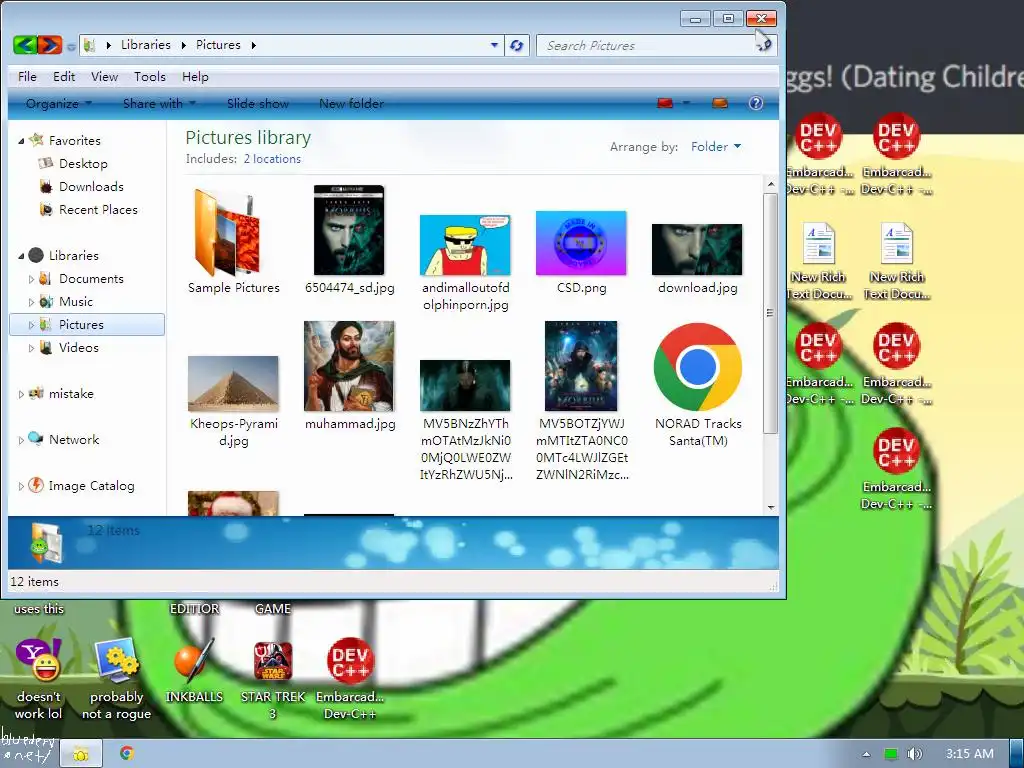
Task: Select NORAD Tracks Santa(TM) Chrome shortcut
Action: pyautogui.click(x=697, y=384)
